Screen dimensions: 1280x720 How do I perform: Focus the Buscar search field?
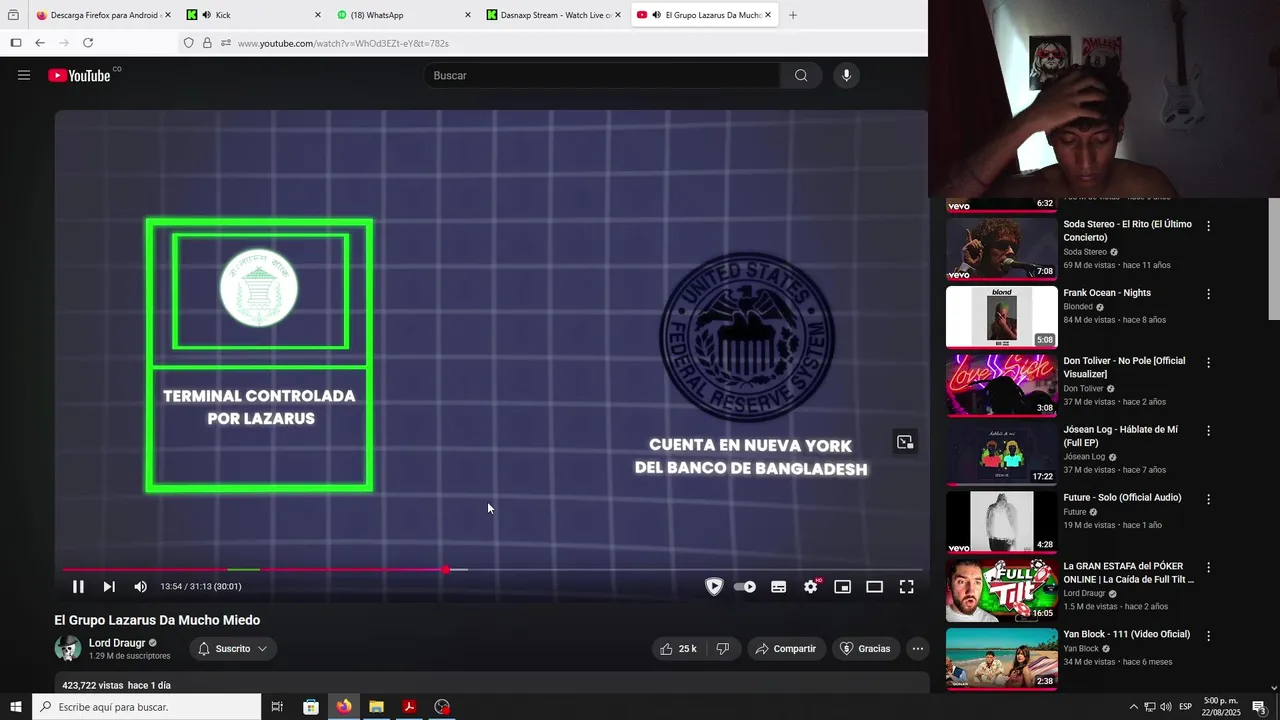point(603,75)
